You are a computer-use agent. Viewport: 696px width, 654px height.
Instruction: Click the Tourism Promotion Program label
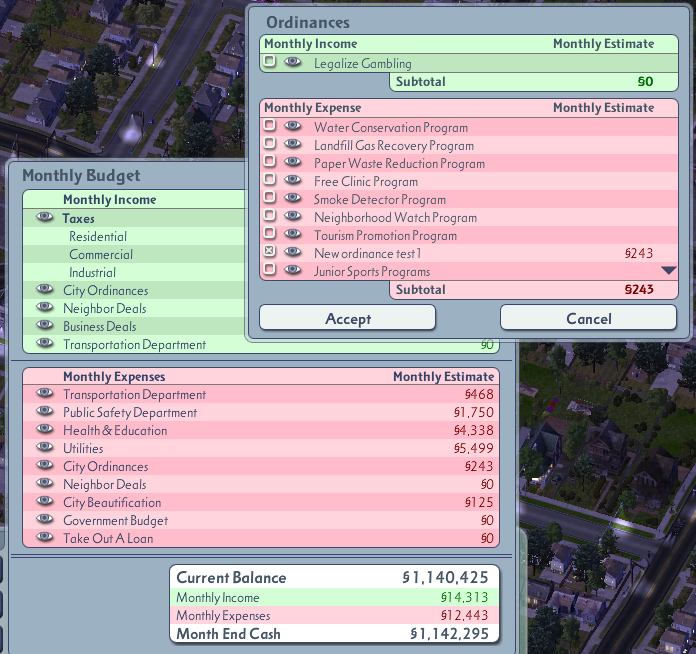point(385,235)
